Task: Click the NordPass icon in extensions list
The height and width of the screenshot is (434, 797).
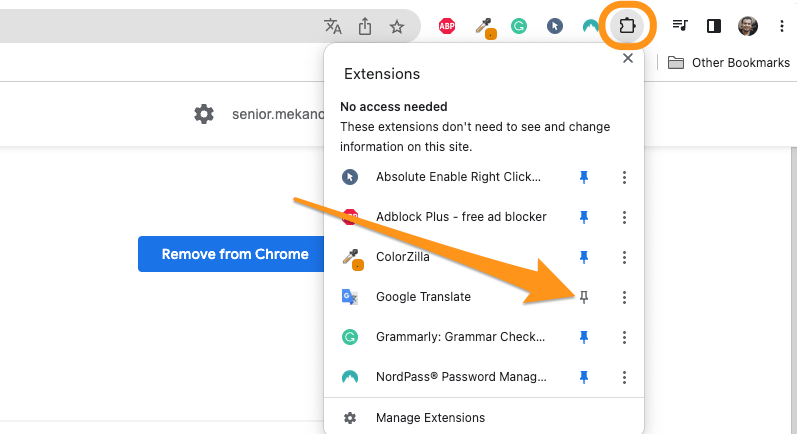Action: [x=350, y=377]
